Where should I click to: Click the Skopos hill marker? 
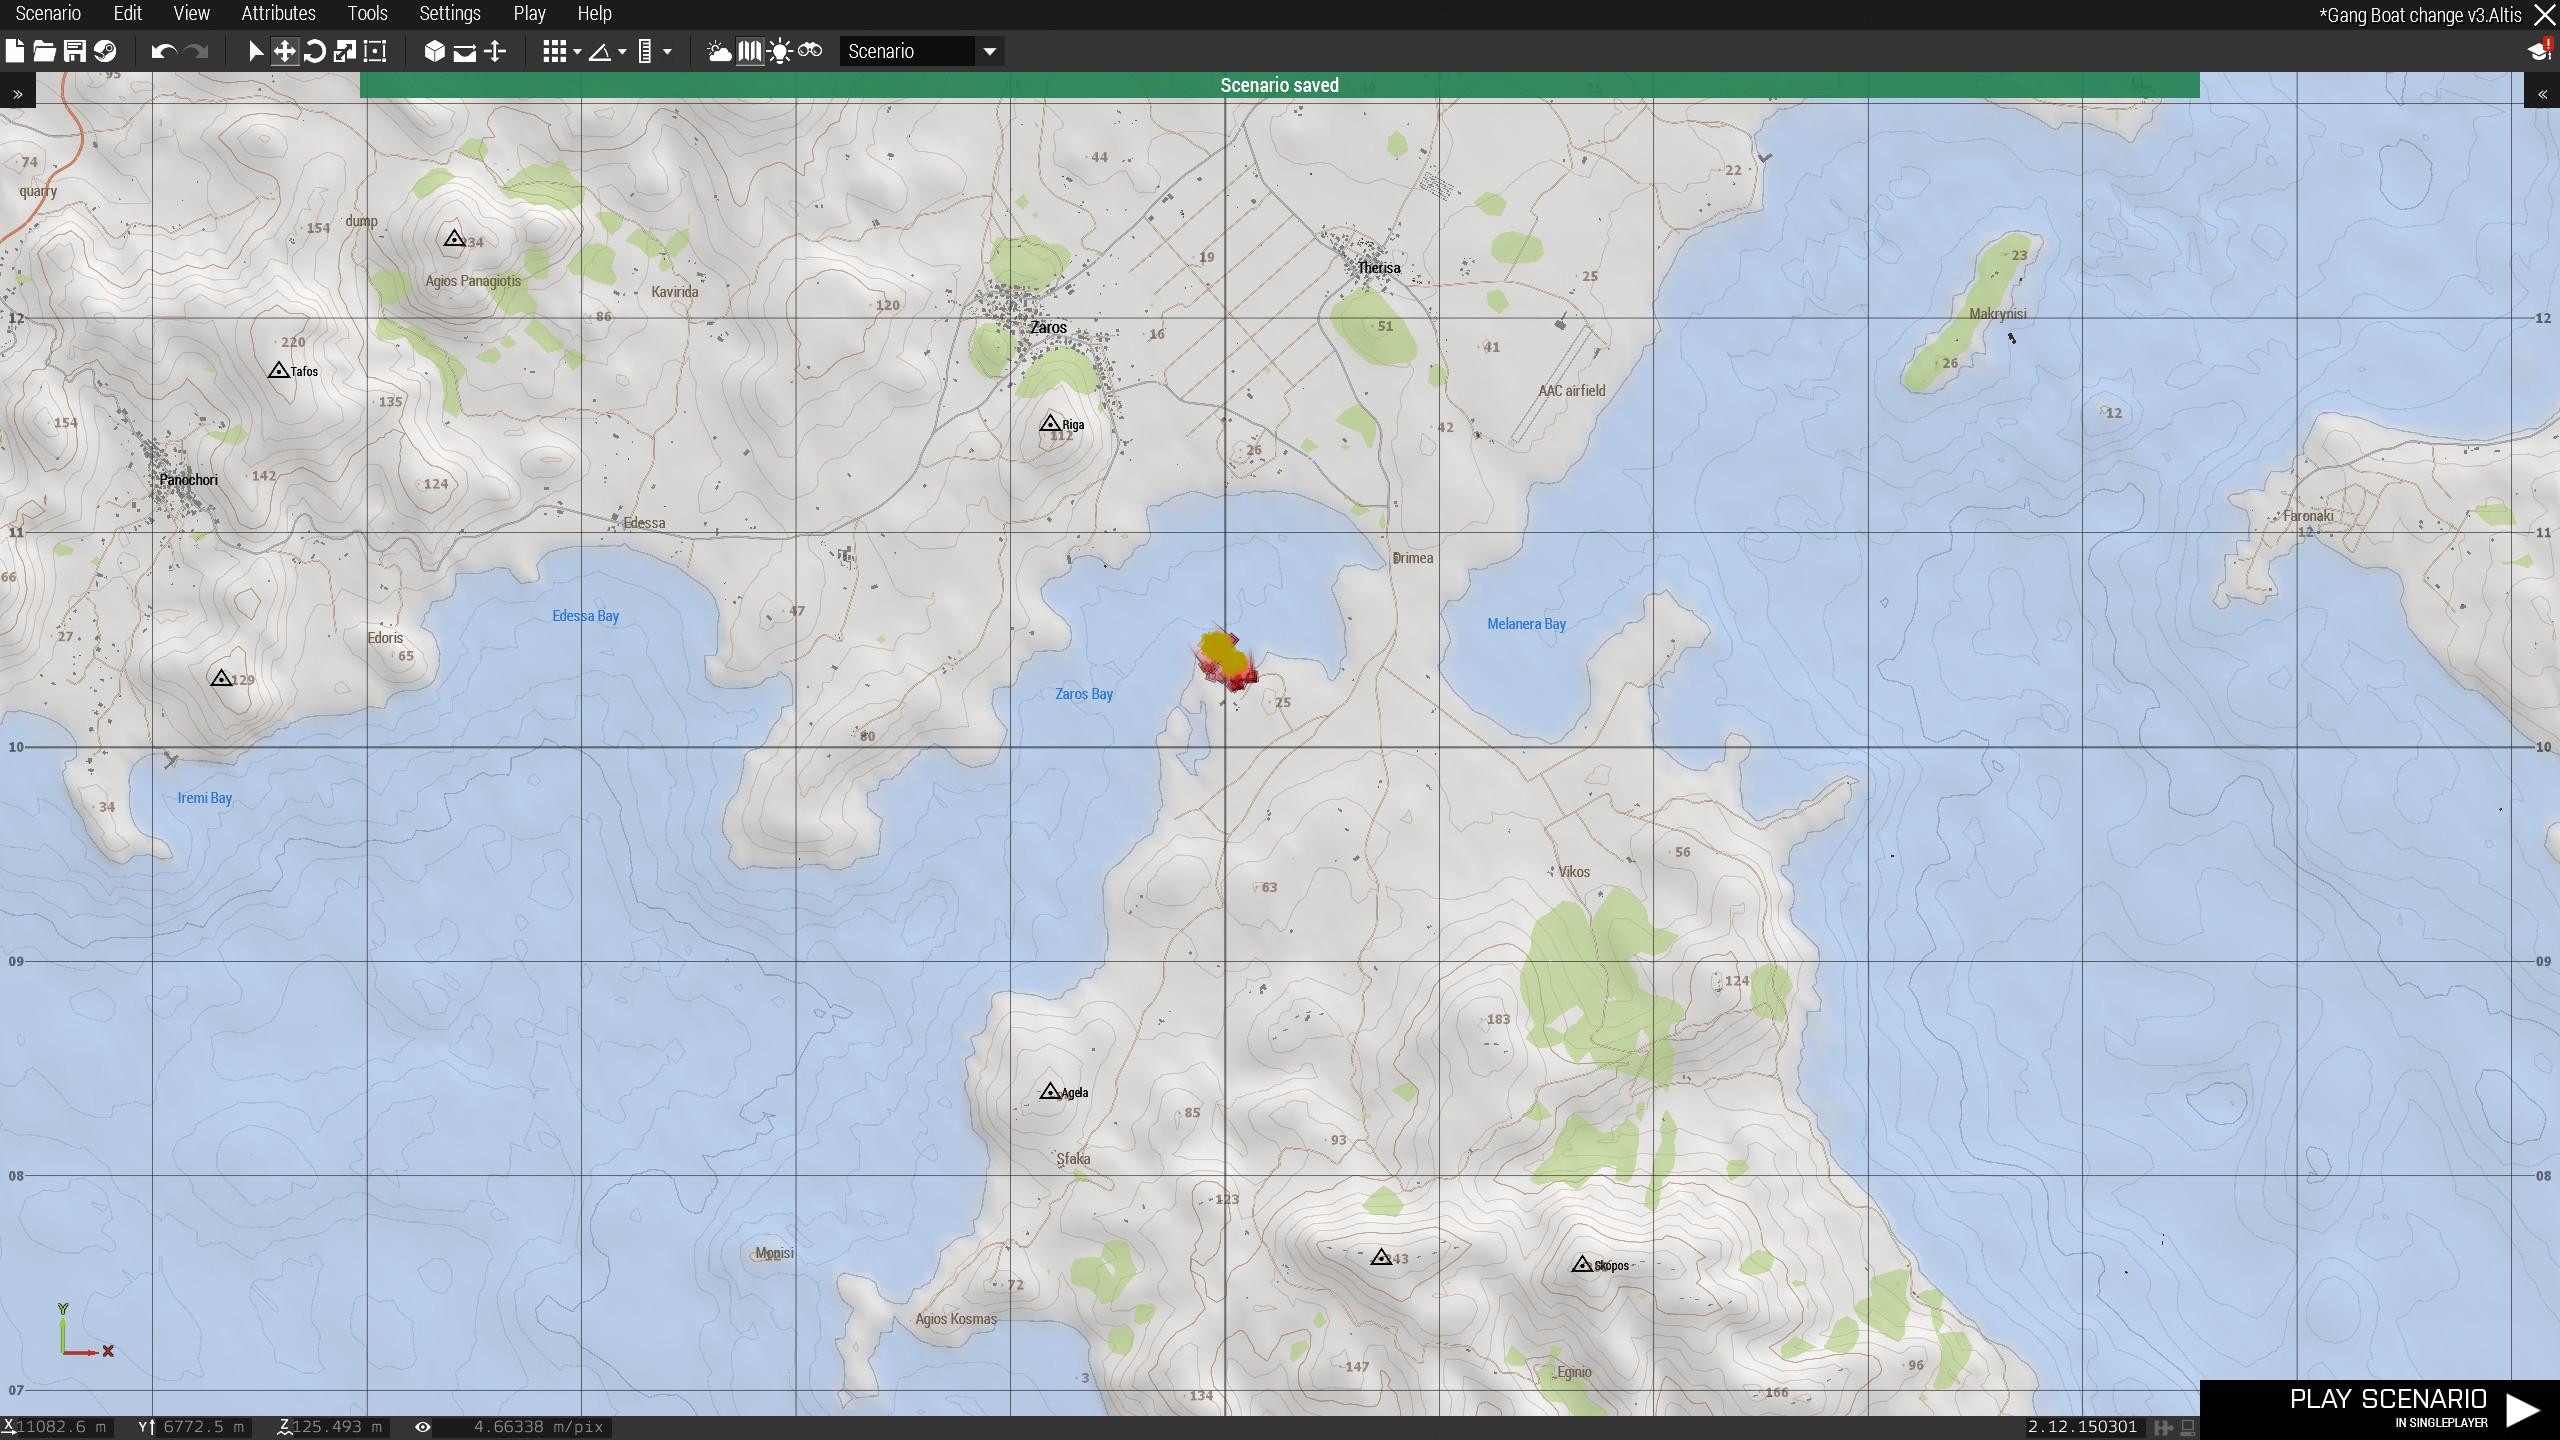[x=1581, y=1264]
